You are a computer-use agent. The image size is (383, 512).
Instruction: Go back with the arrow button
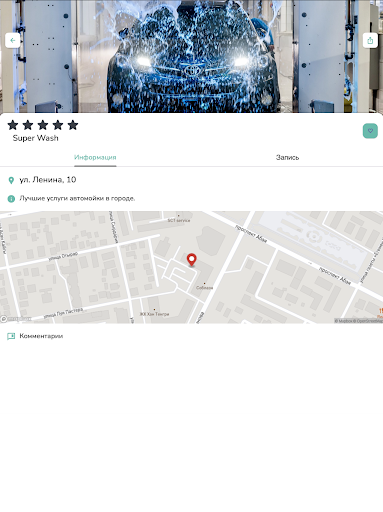coord(13,40)
